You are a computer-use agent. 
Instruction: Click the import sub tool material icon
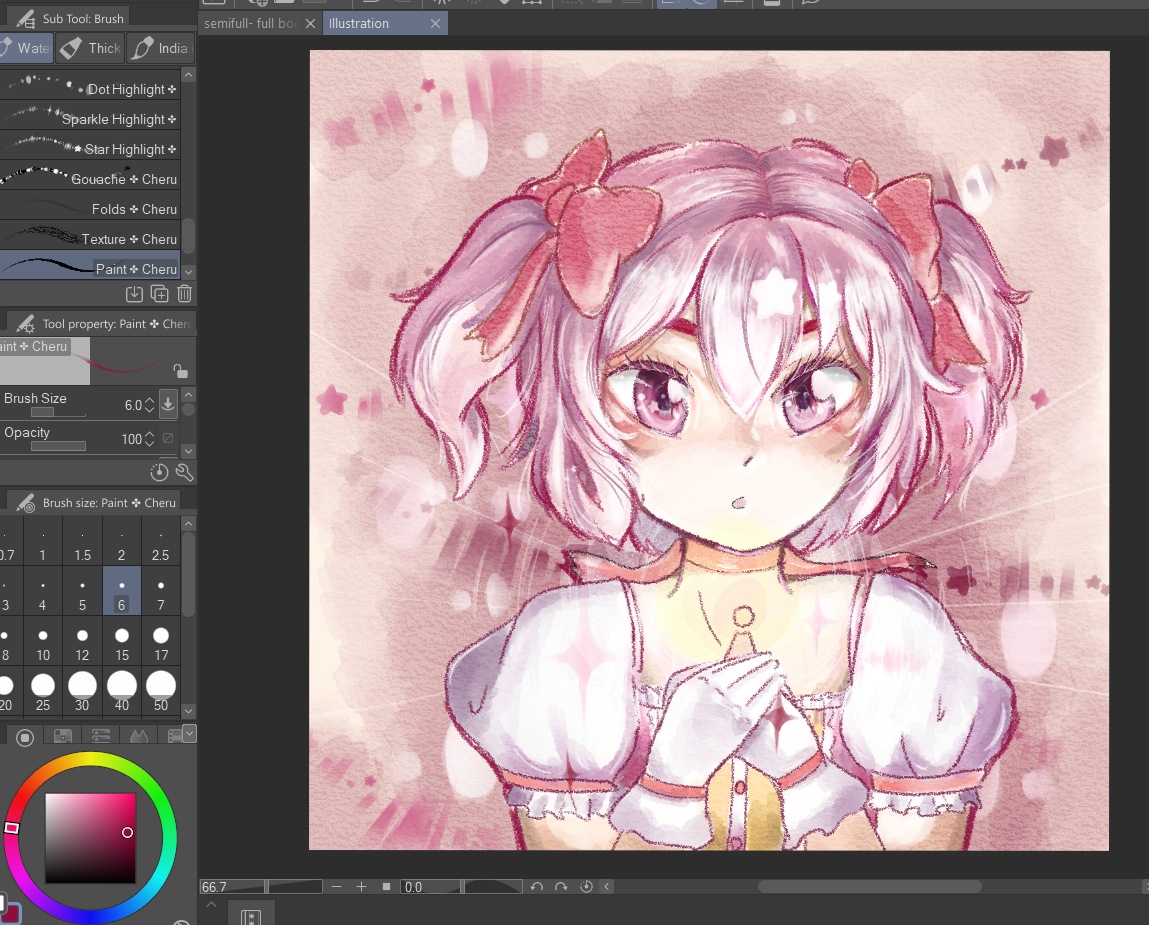coord(134,294)
